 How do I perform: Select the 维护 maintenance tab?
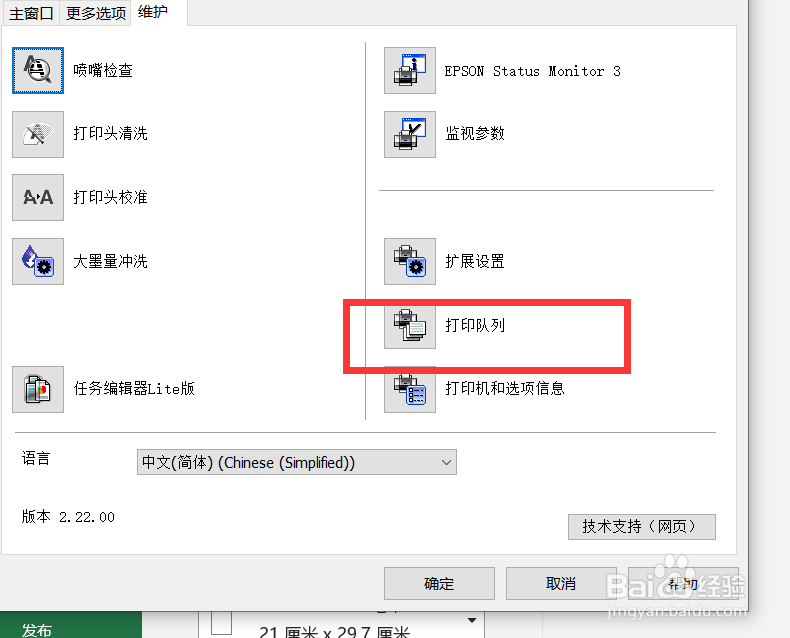[153, 12]
